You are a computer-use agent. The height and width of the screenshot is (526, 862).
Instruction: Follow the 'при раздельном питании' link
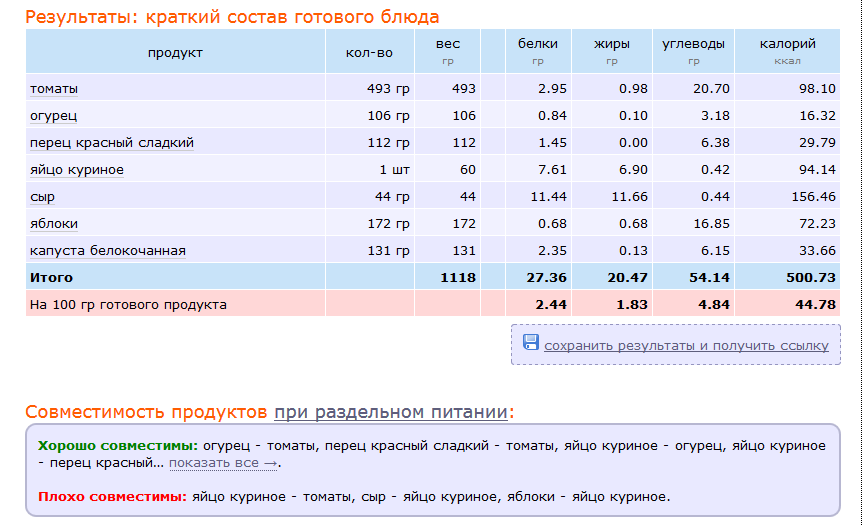click(x=391, y=412)
